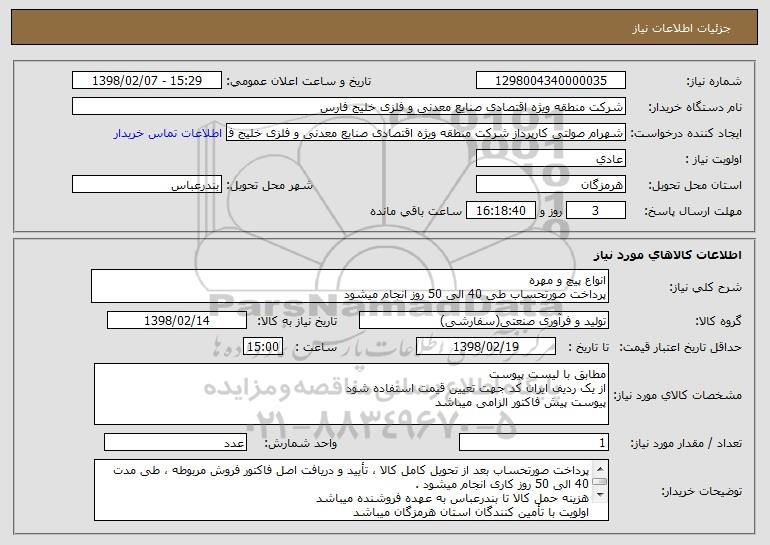Click the label مشخصات کالای مورد نیاز

click(x=679, y=395)
